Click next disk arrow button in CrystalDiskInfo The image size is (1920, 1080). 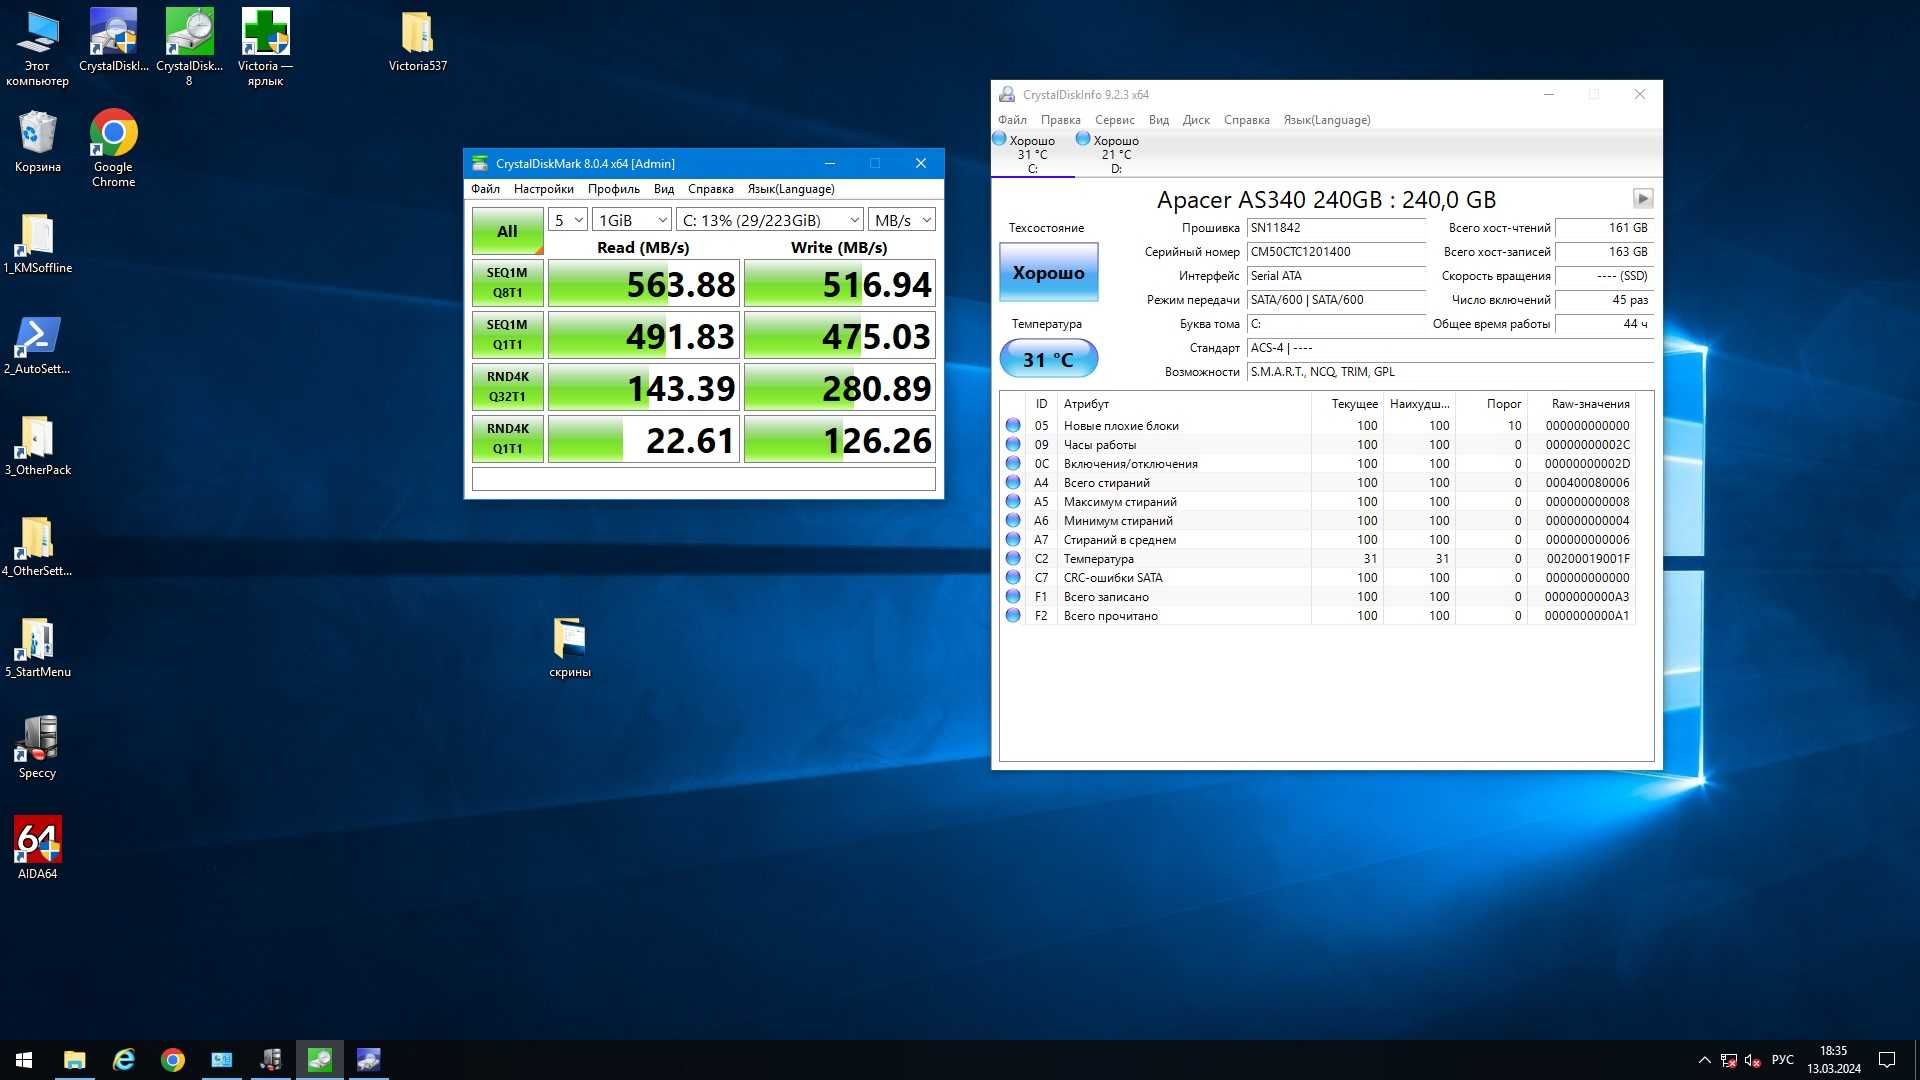(1642, 198)
